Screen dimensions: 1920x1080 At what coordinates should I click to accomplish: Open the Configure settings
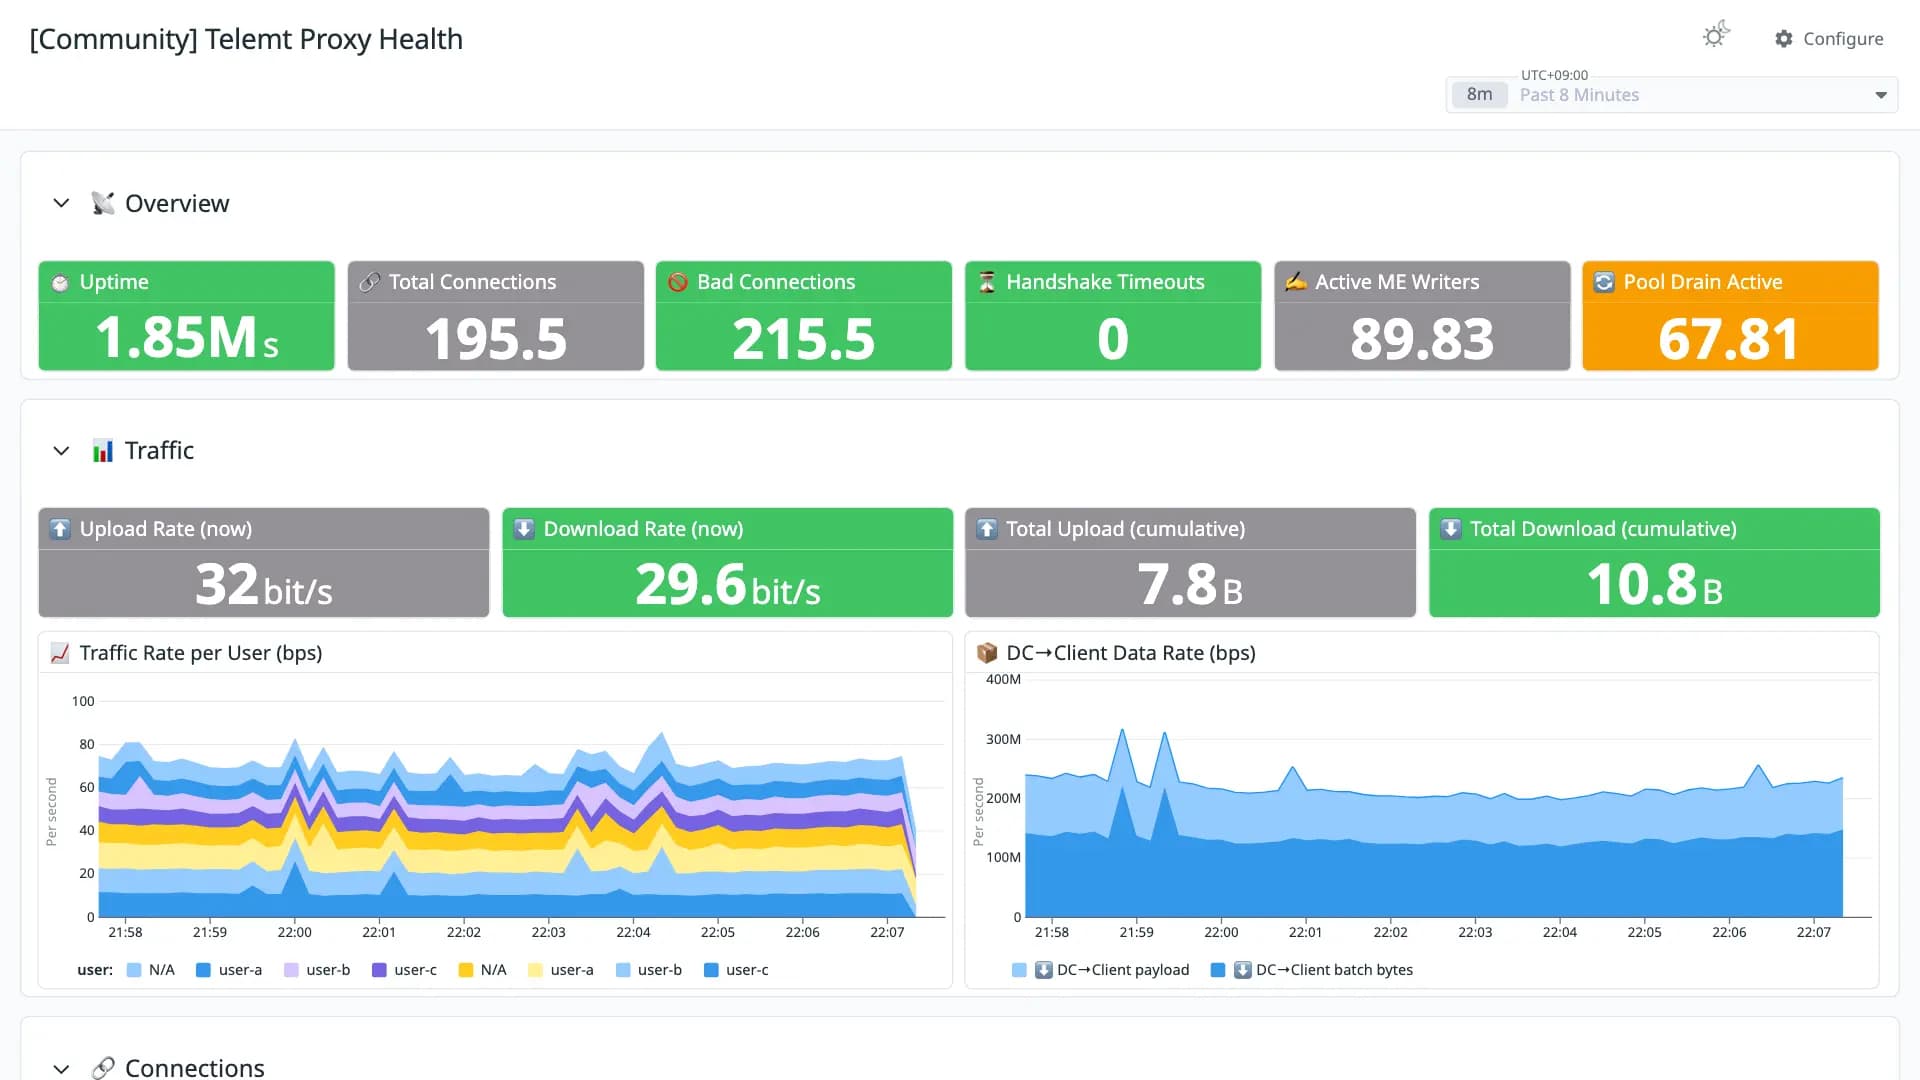[x=1829, y=38]
